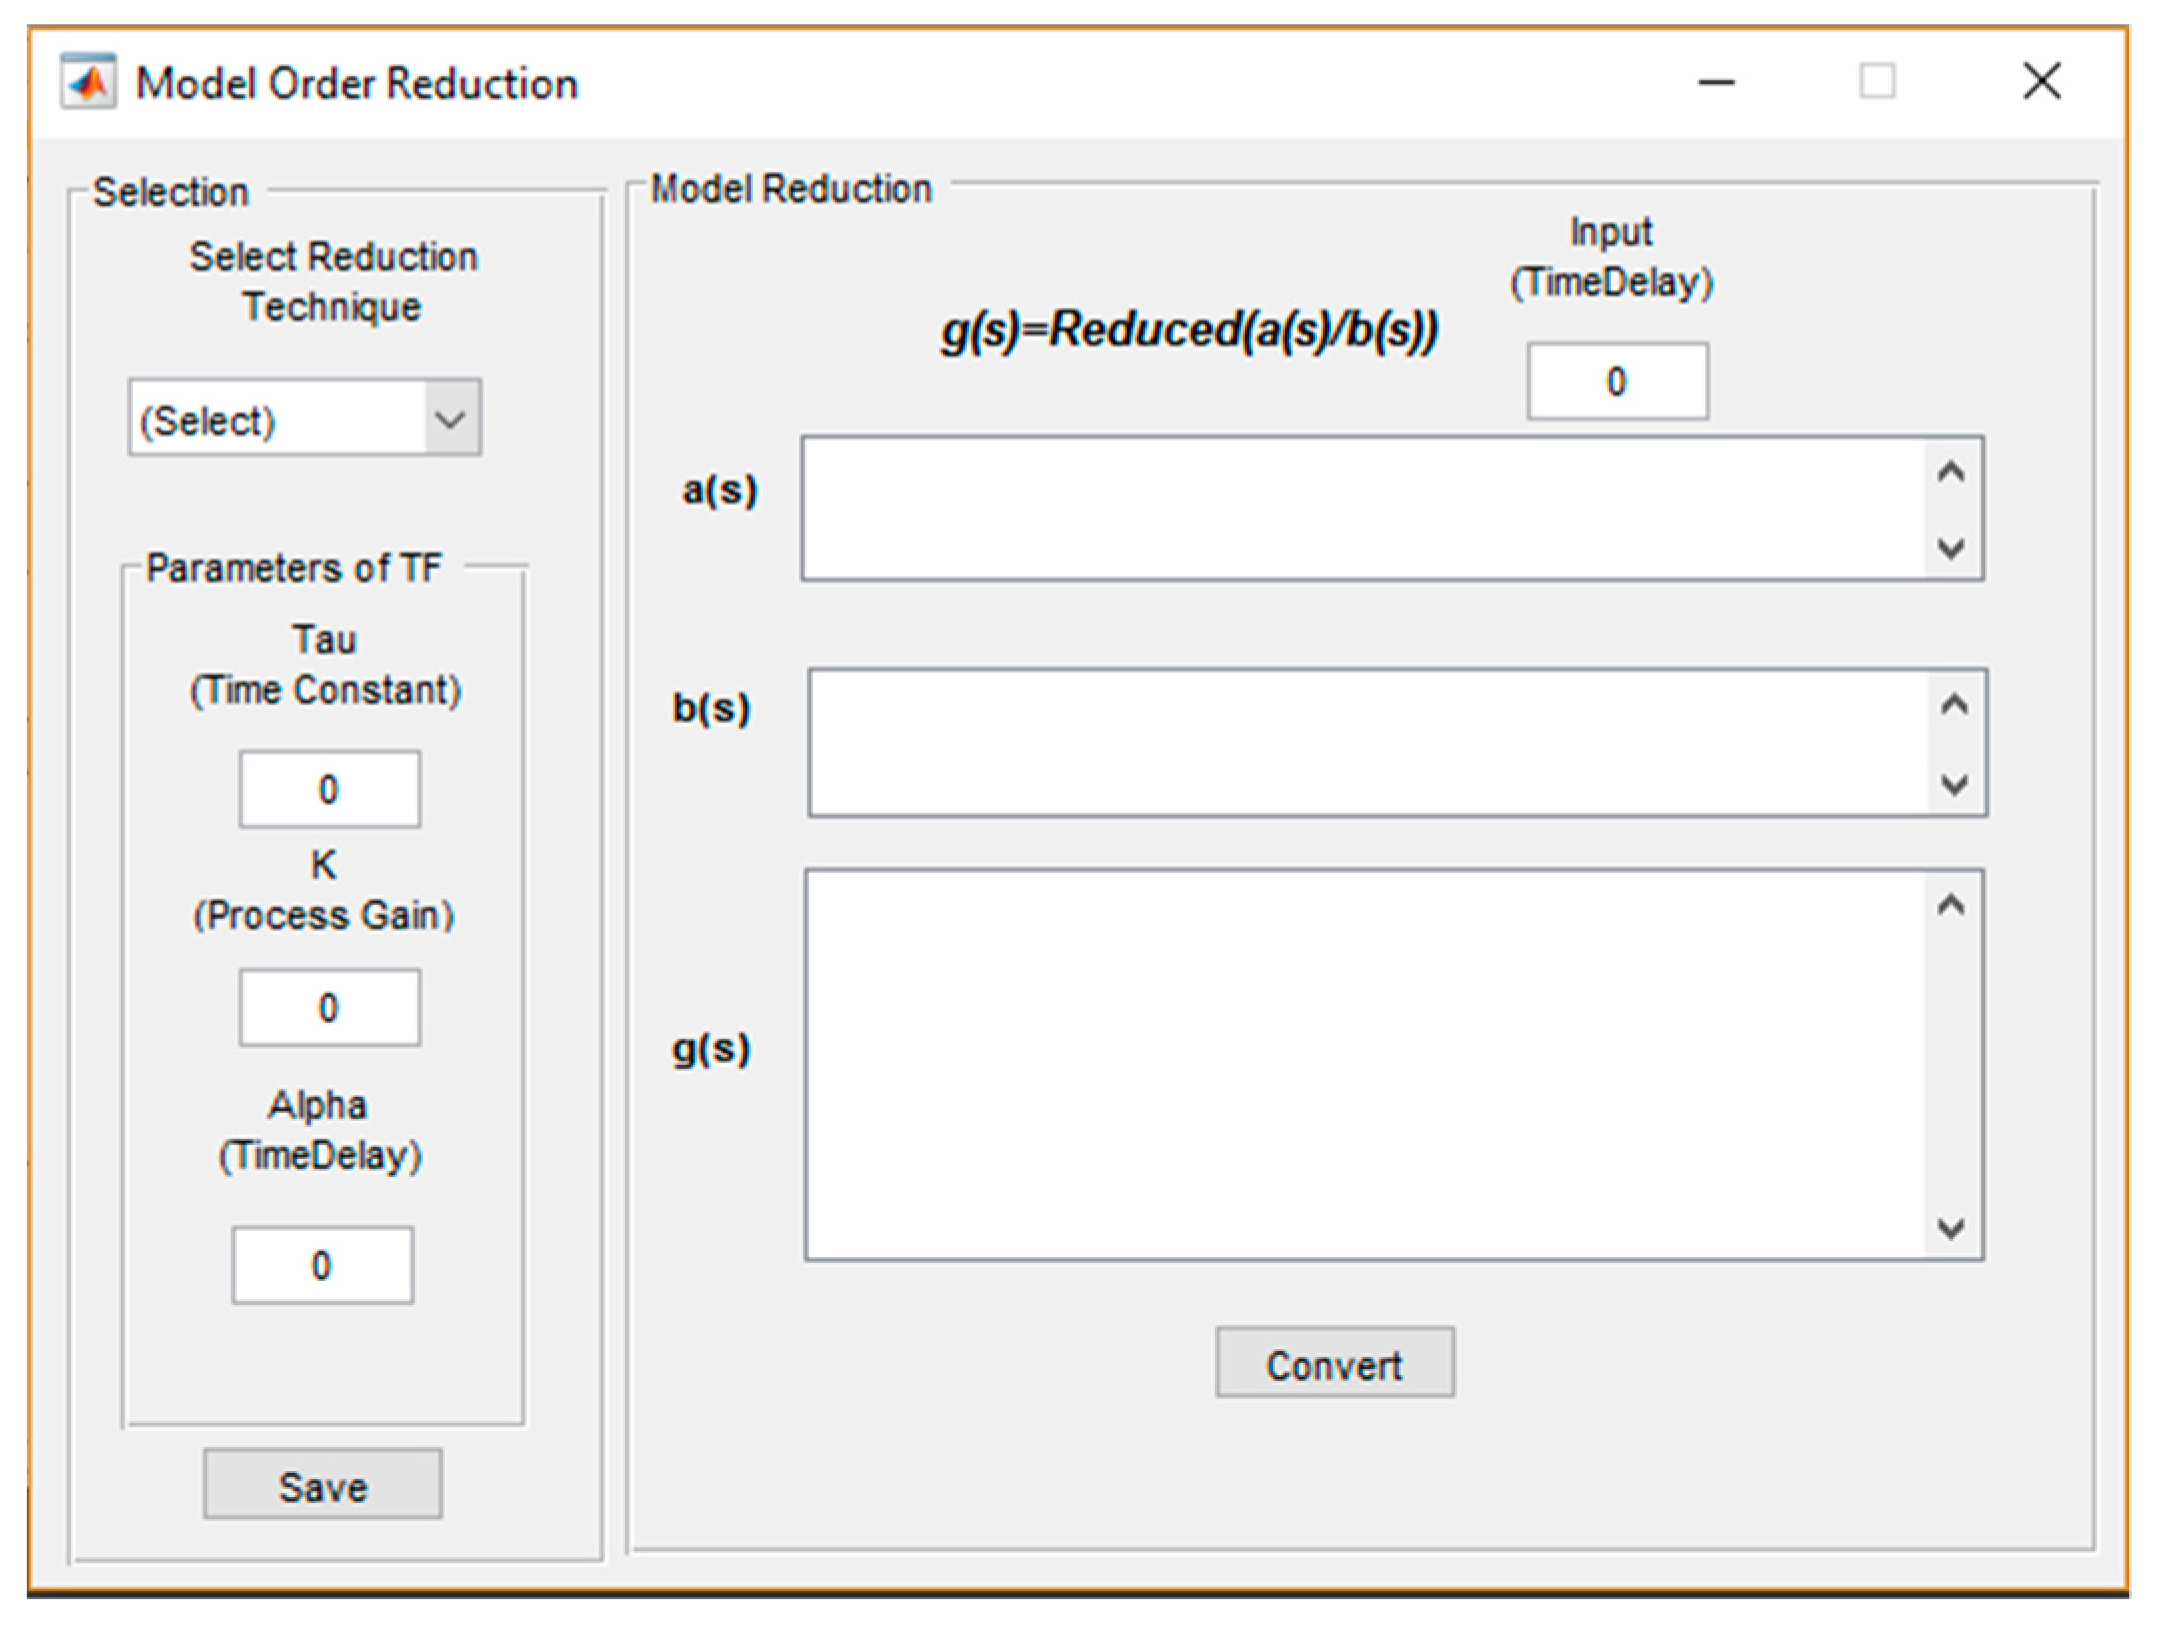Select the K process gain field

click(329, 1007)
